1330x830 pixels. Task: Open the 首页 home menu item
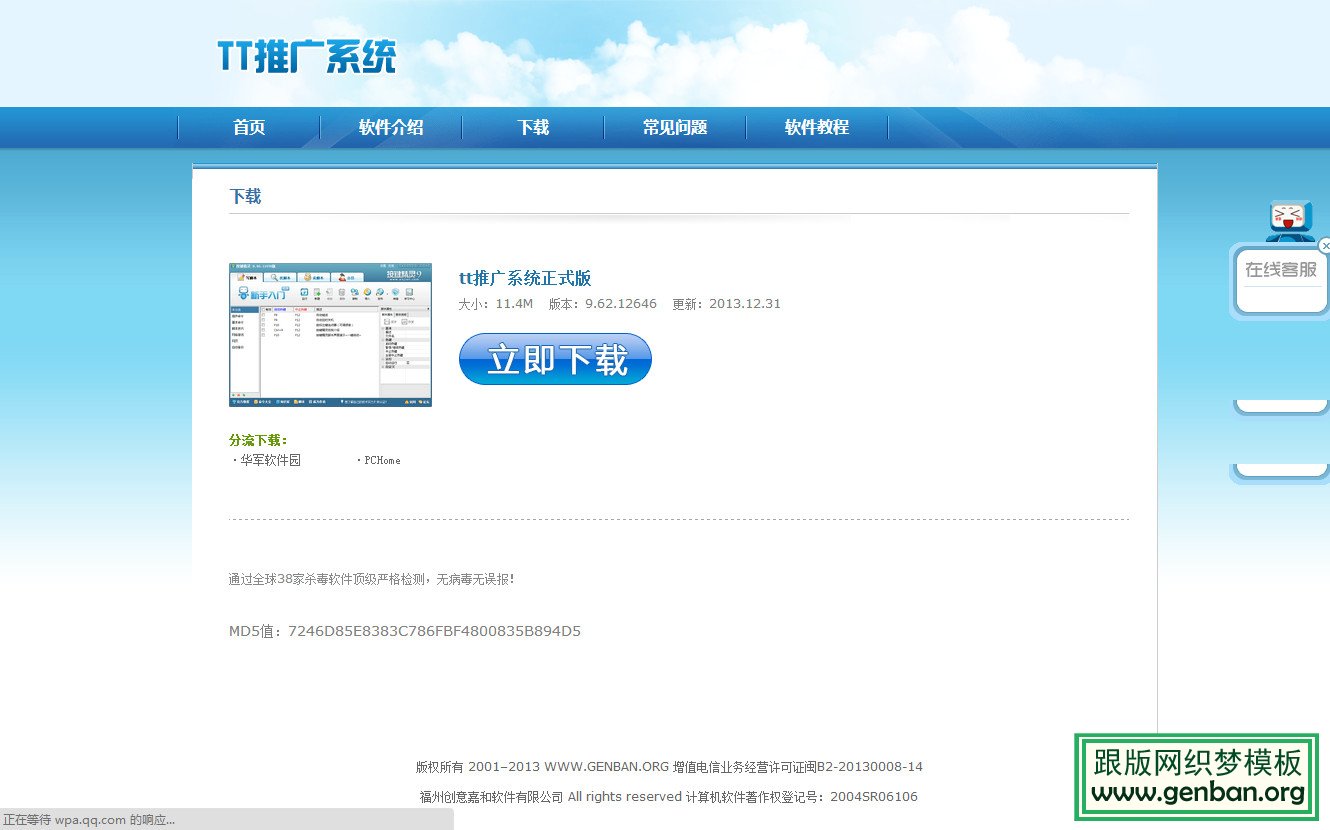tap(247, 127)
